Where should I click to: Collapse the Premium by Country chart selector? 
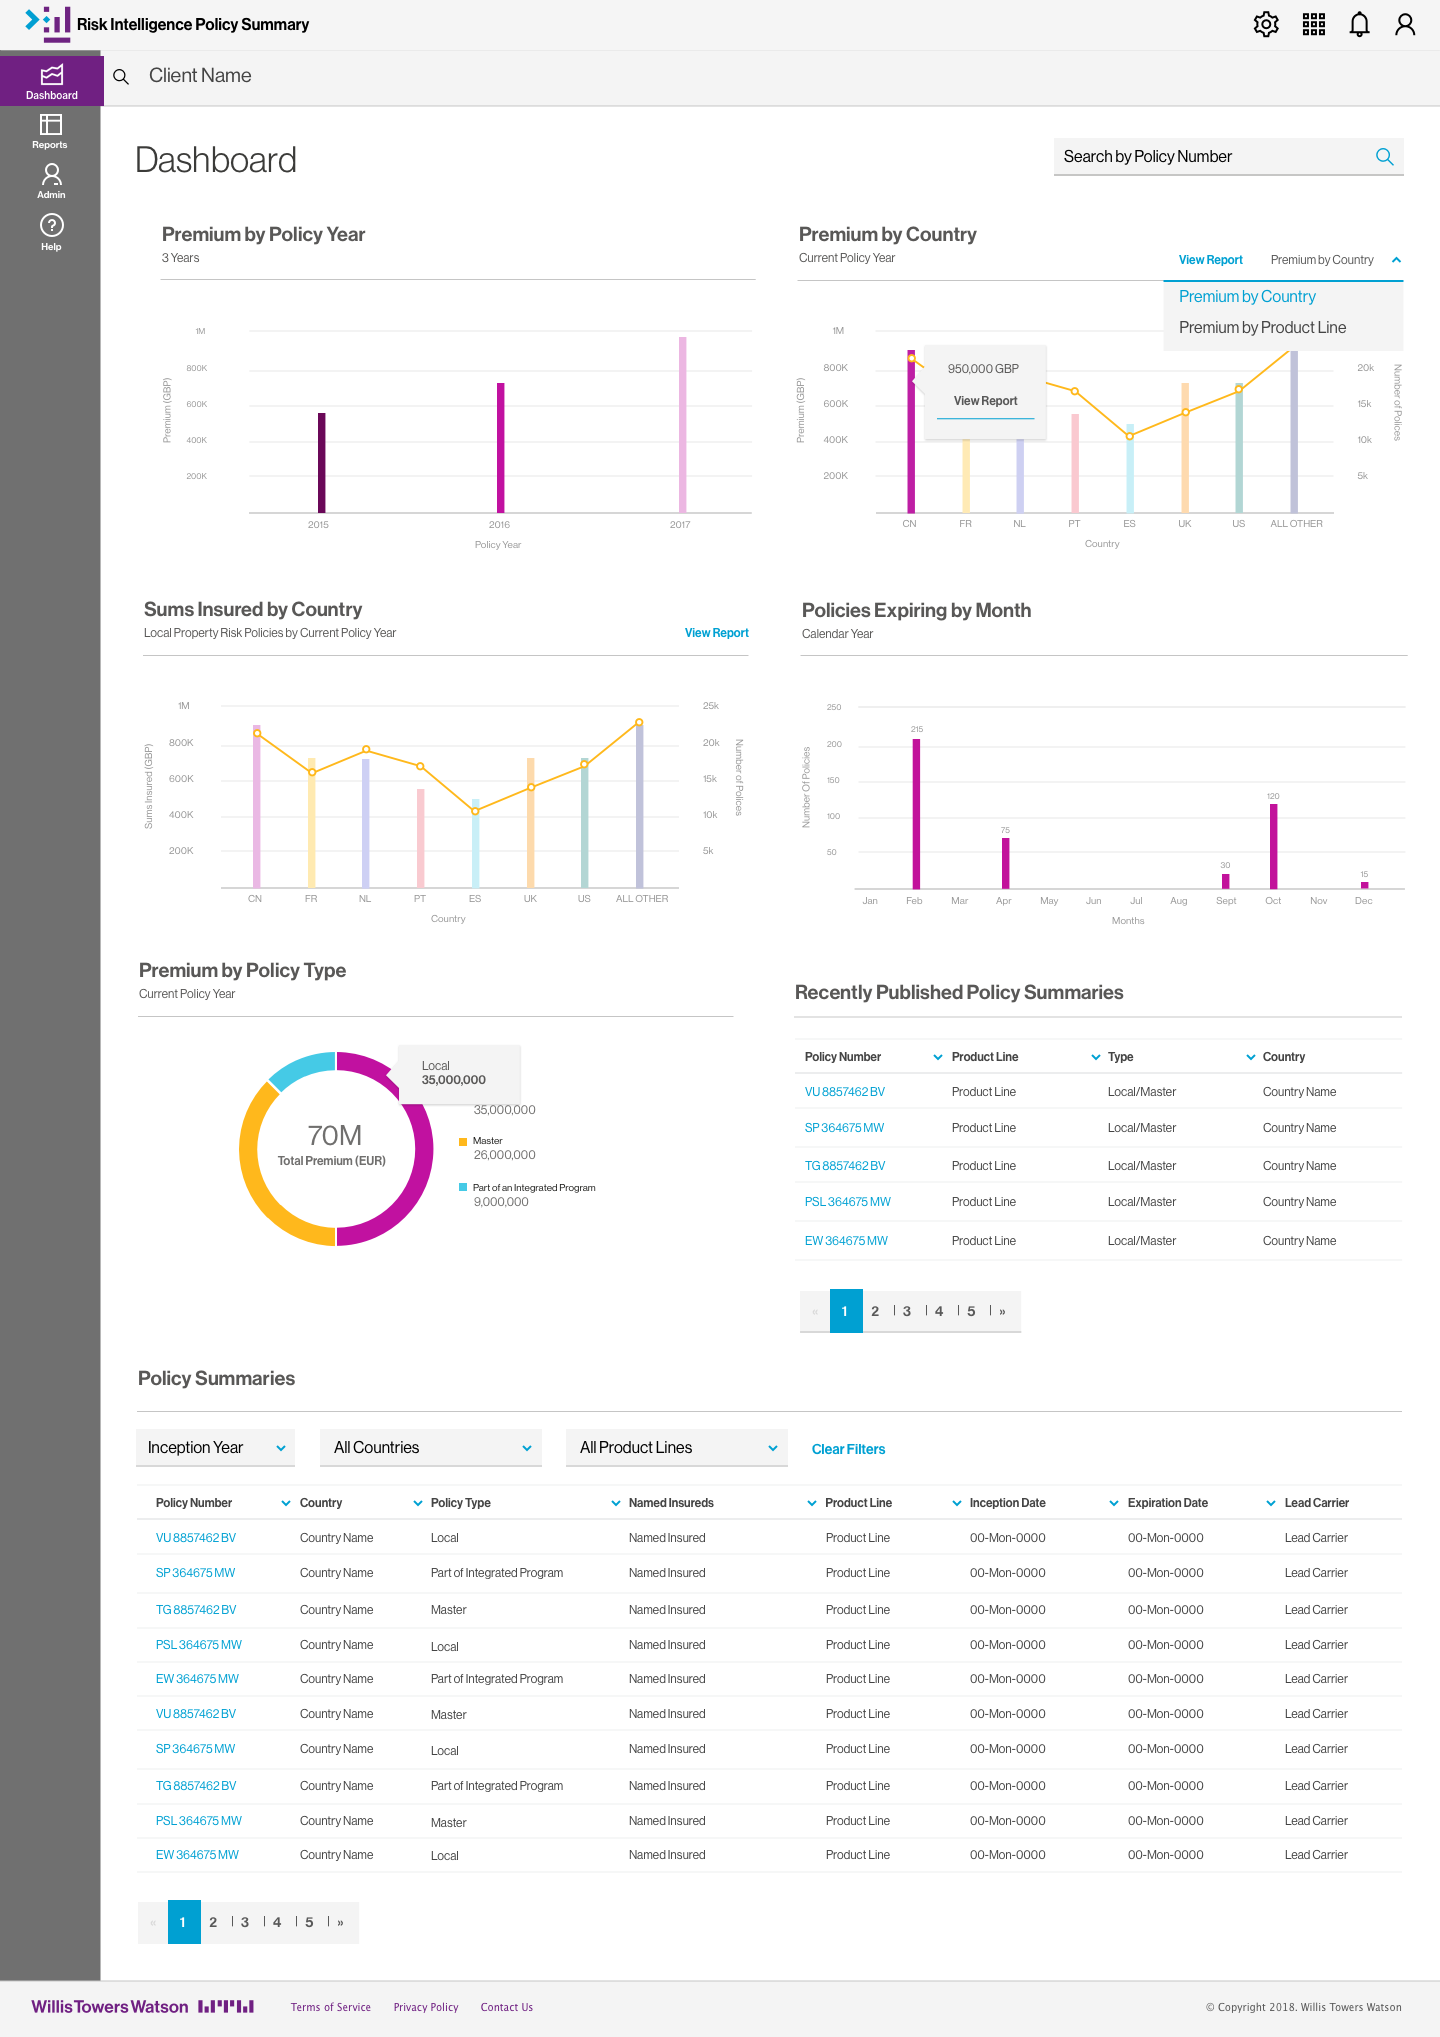click(1396, 260)
